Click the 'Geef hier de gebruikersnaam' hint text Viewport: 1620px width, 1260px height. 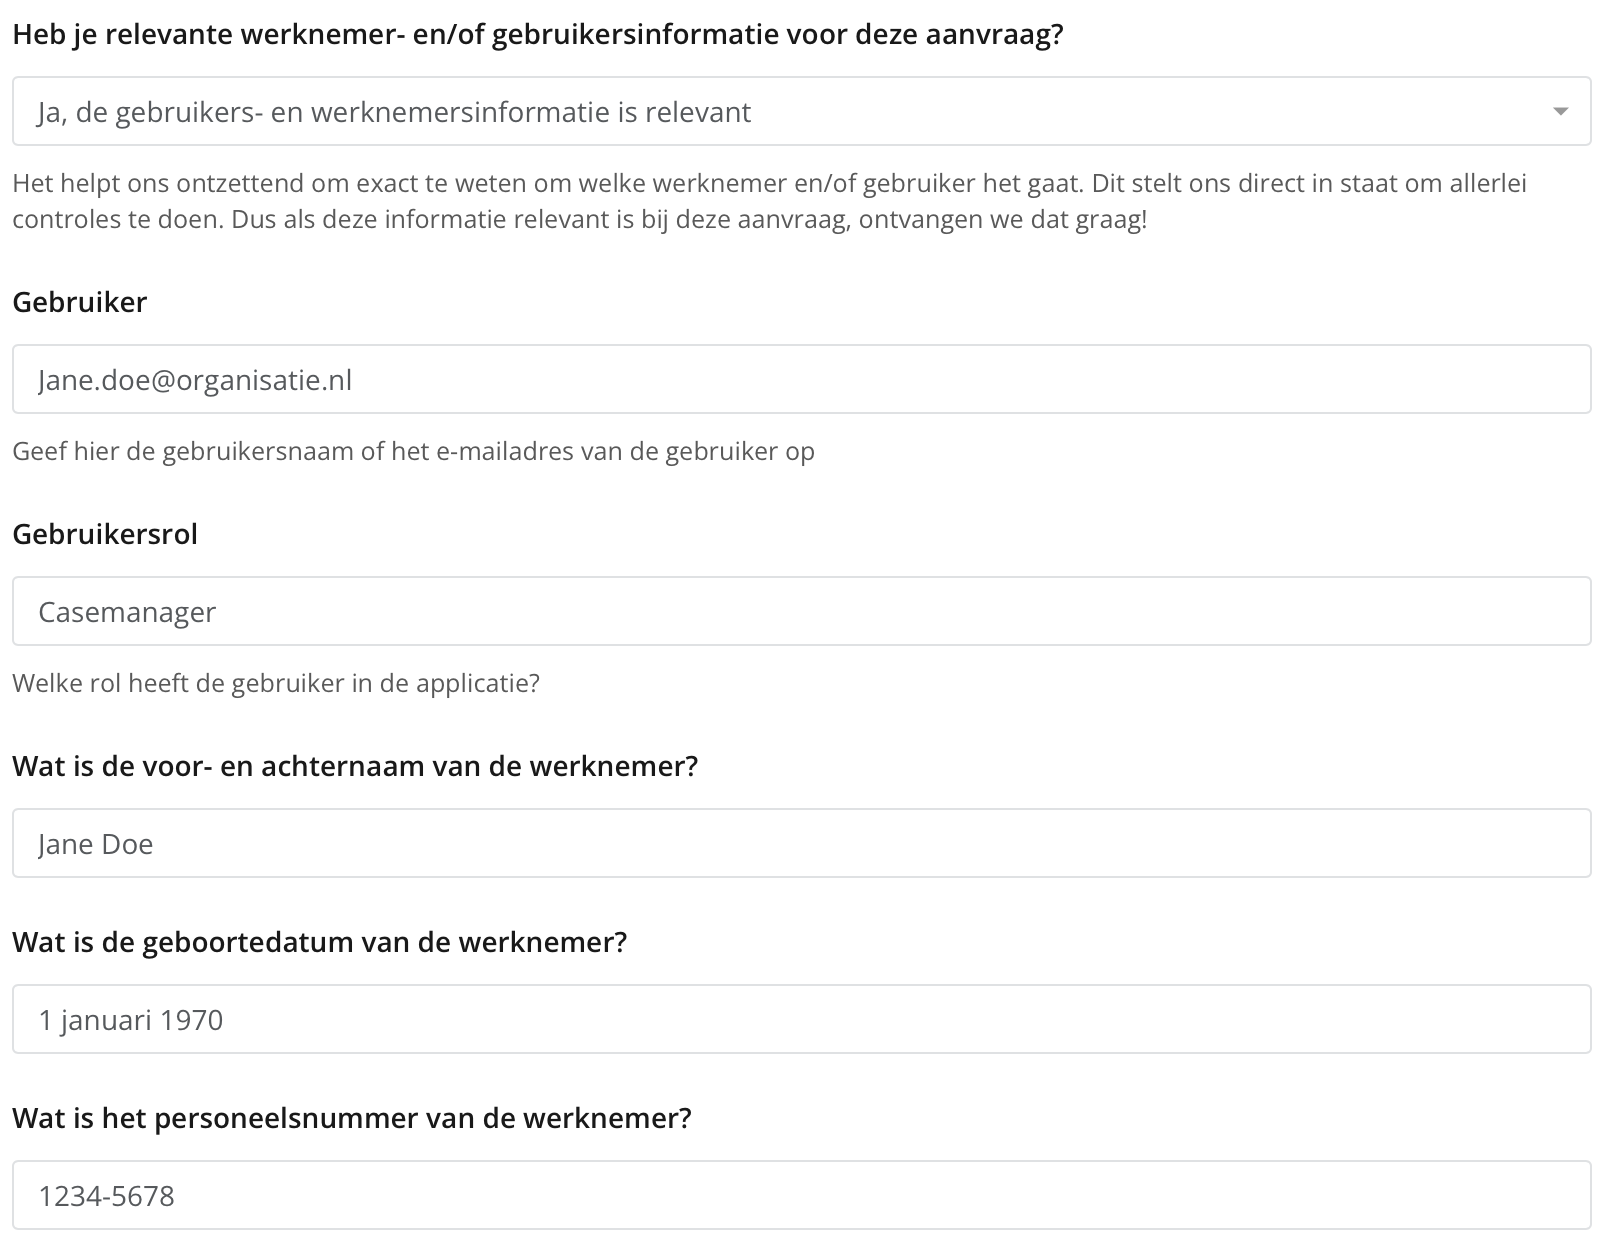(414, 452)
